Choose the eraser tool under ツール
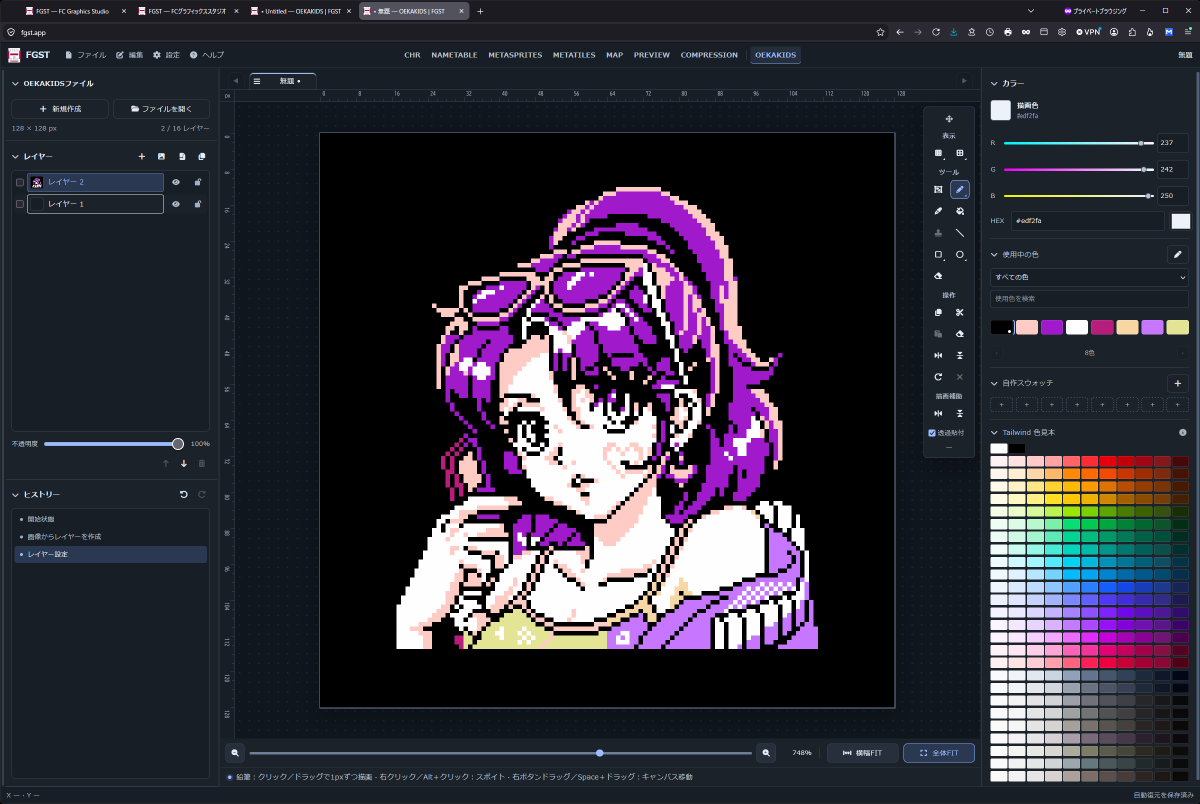Viewport: 1200px width, 804px height. pyautogui.click(x=938, y=276)
